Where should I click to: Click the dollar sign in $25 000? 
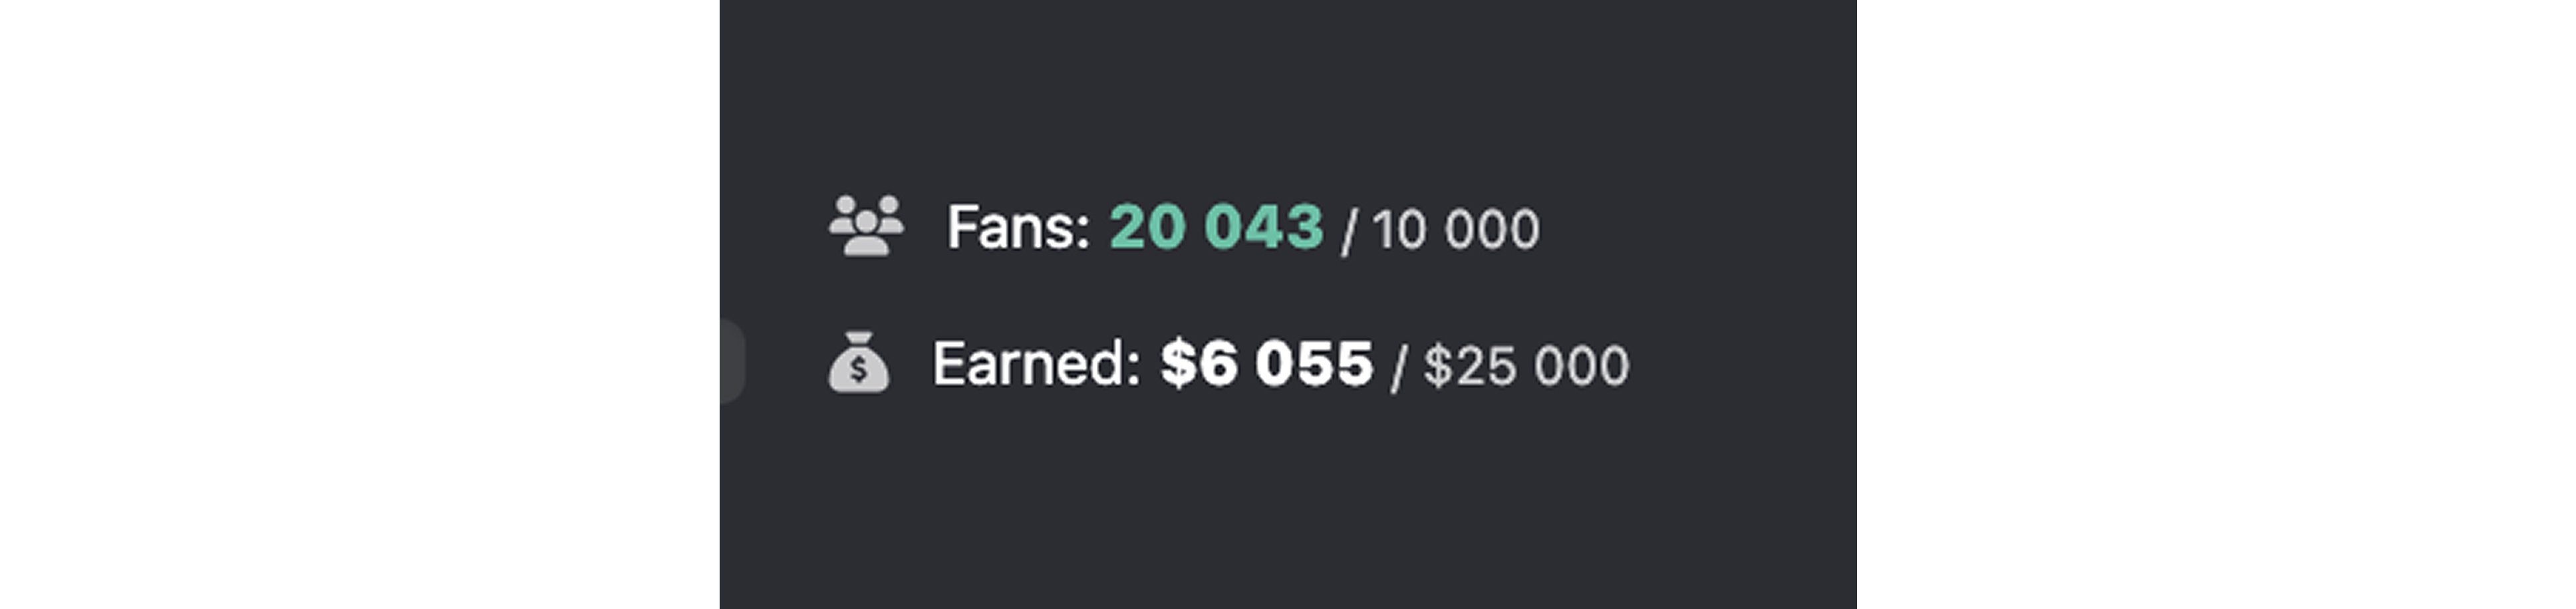tap(1437, 366)
